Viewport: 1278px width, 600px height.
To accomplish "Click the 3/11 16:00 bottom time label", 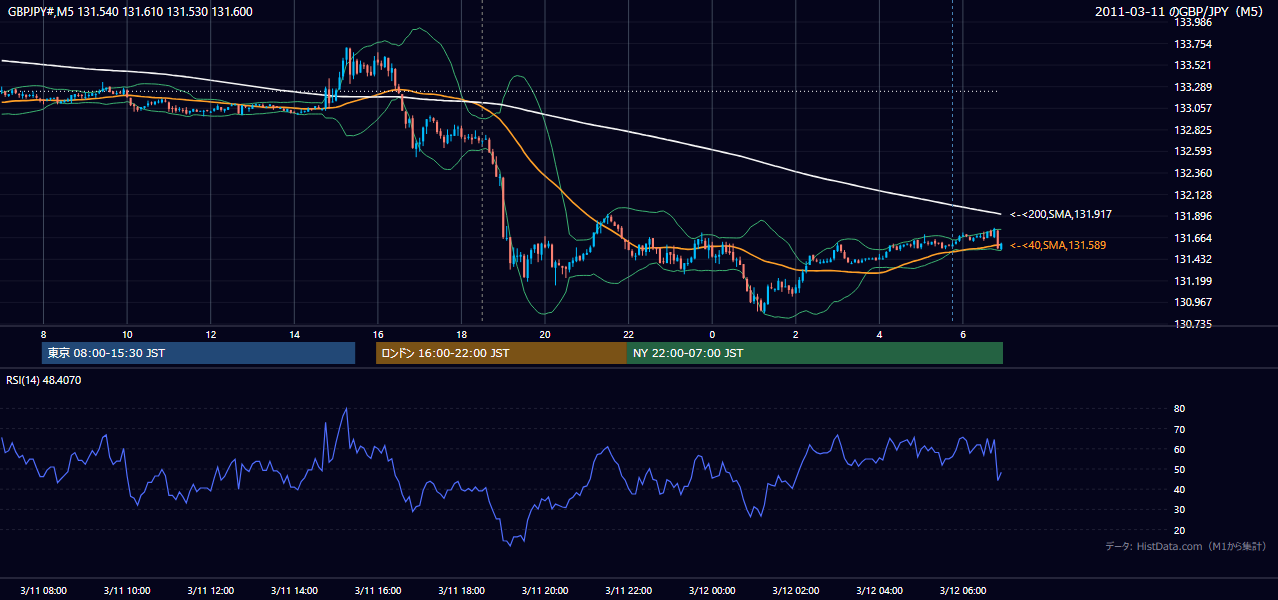I will coord(378,590).
